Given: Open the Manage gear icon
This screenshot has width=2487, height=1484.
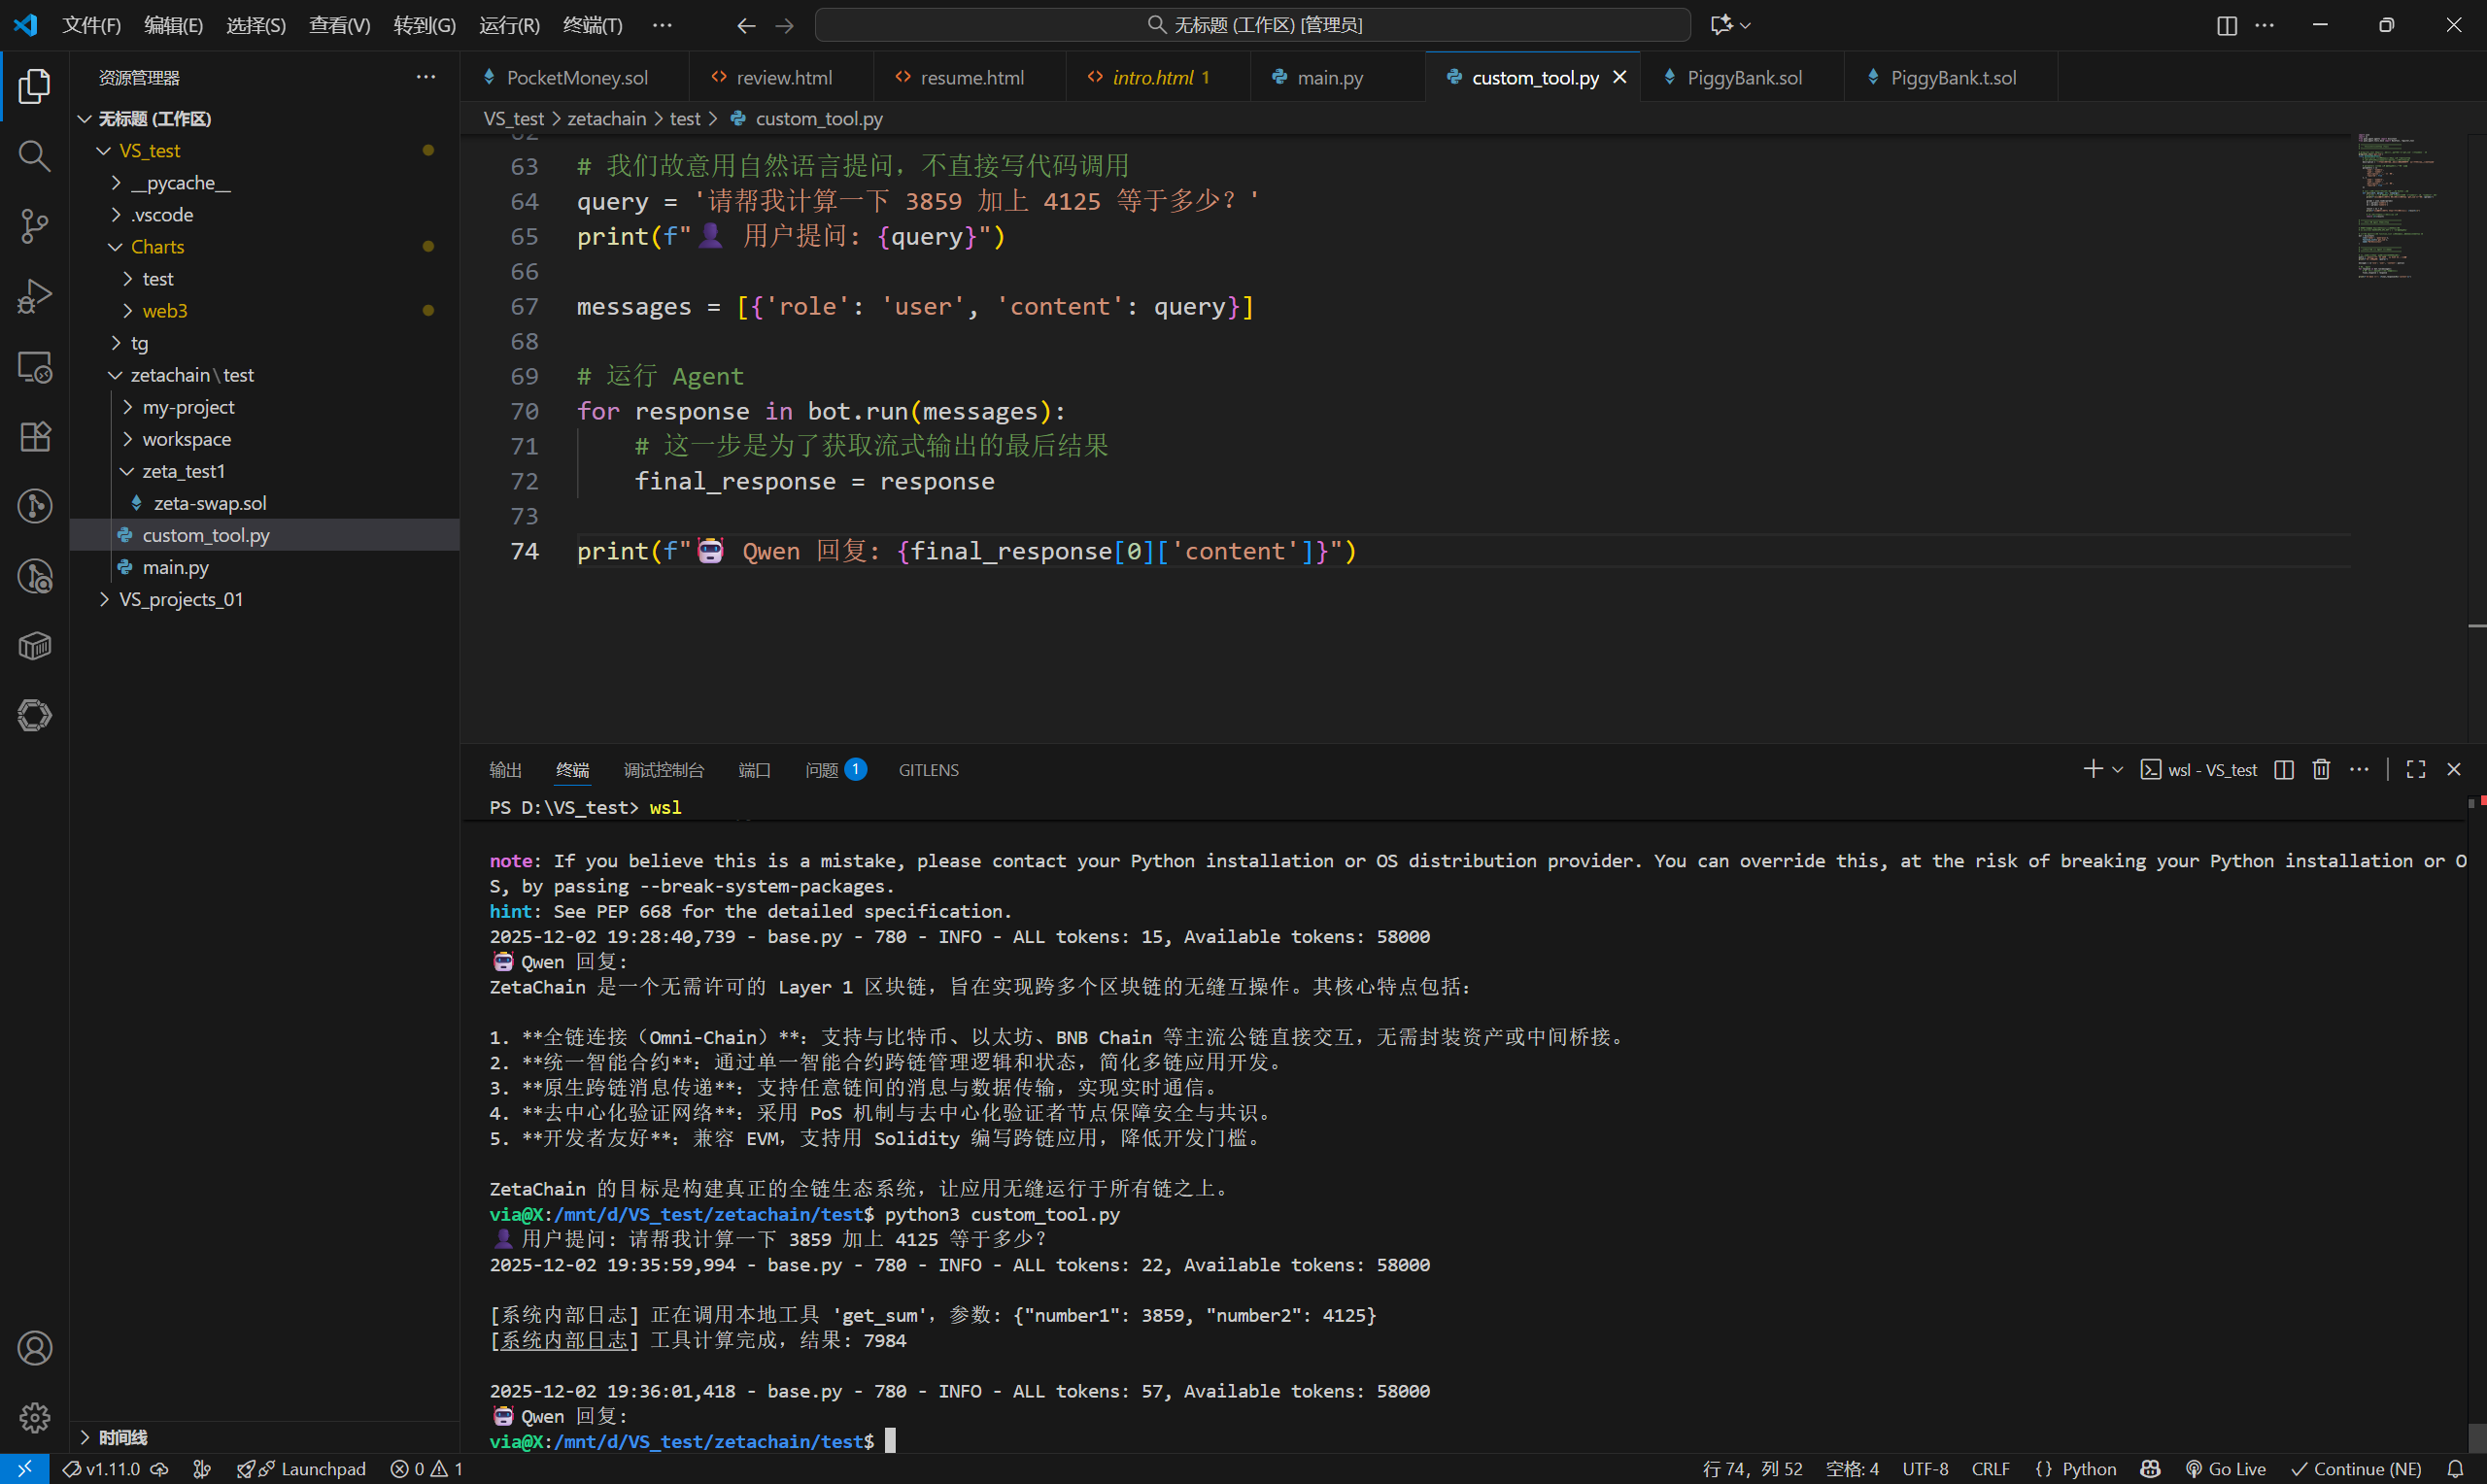Looking at the screenshot, I should [x=34, y=1417].
